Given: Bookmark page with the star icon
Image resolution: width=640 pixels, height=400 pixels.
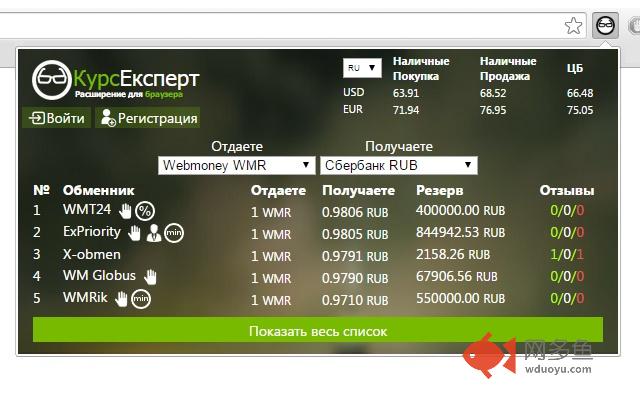Looking at the screenshot, I should [573, 26].
